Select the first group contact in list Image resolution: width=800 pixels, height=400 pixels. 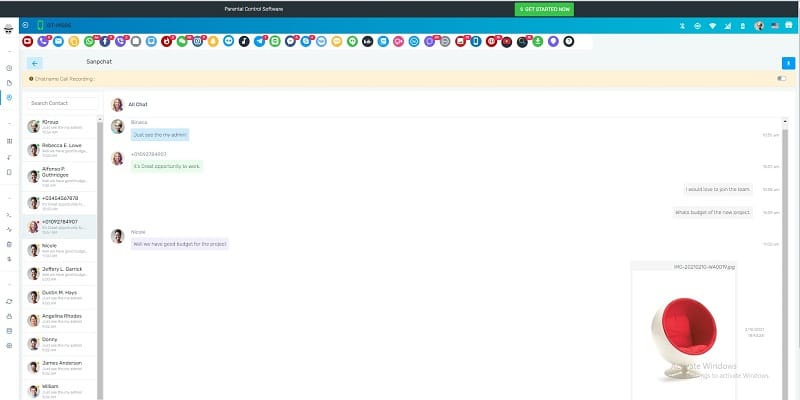pyautogui.click(x=58, y=127)
